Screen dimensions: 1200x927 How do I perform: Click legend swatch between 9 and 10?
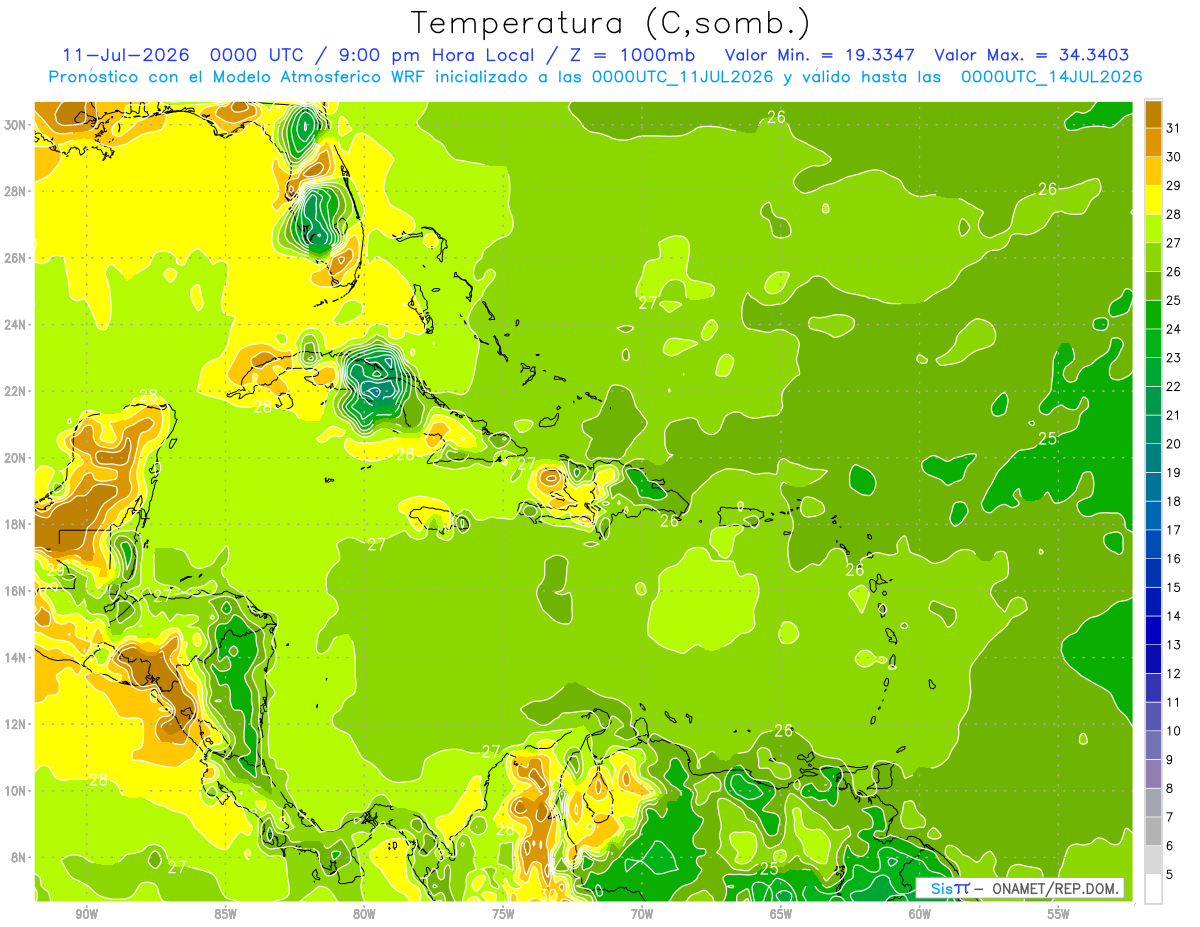point(1153,746)
